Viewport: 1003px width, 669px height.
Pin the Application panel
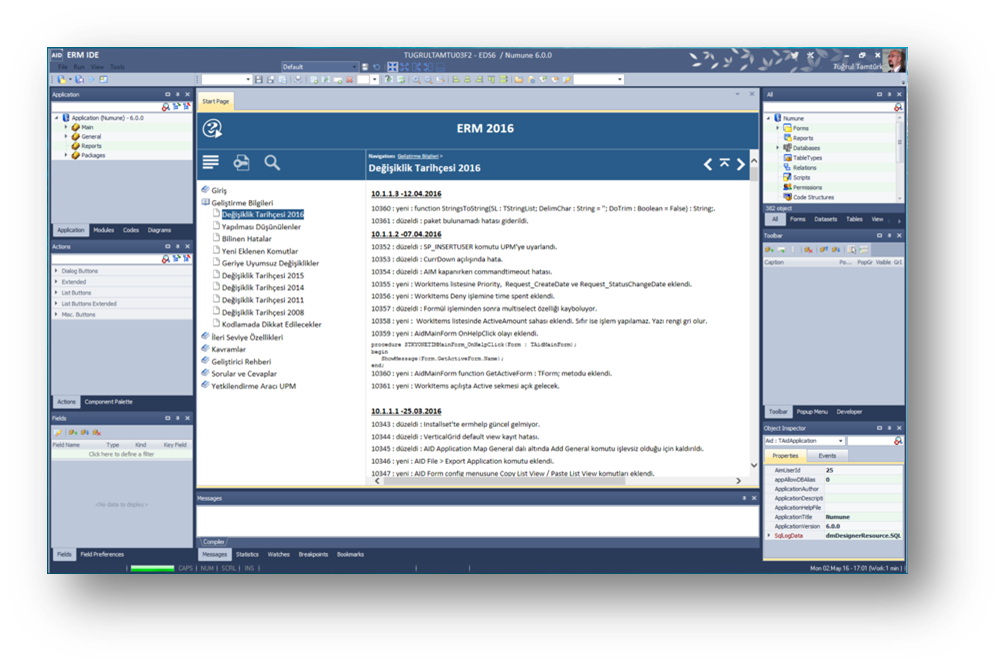pos(178,94)
